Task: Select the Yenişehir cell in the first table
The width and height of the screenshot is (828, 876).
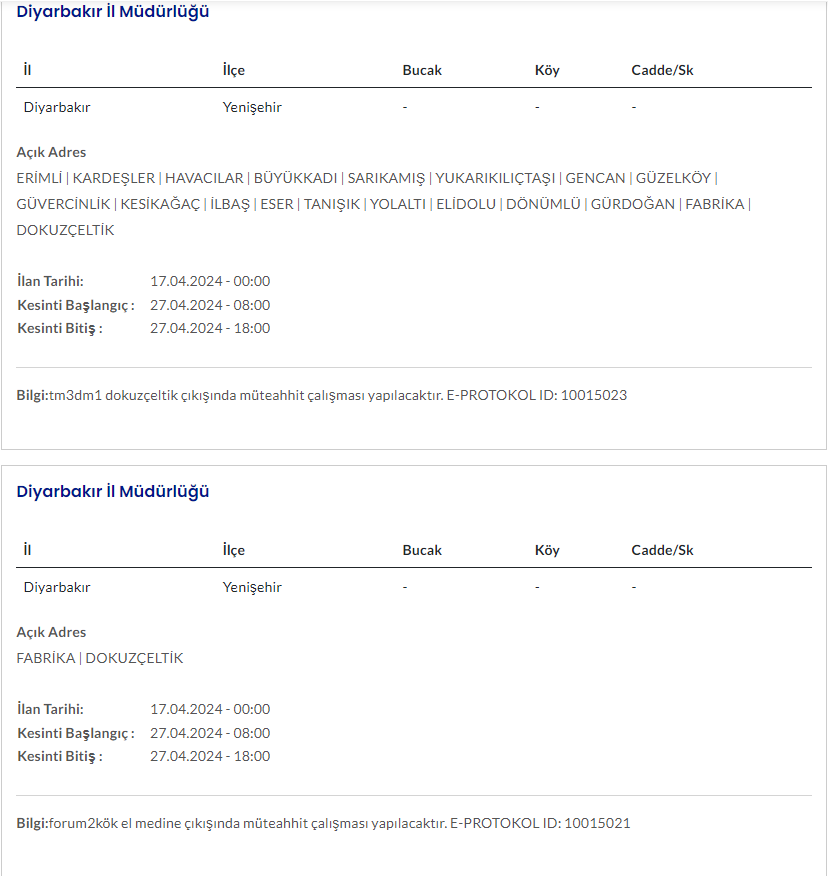Action: coord(252,107)
